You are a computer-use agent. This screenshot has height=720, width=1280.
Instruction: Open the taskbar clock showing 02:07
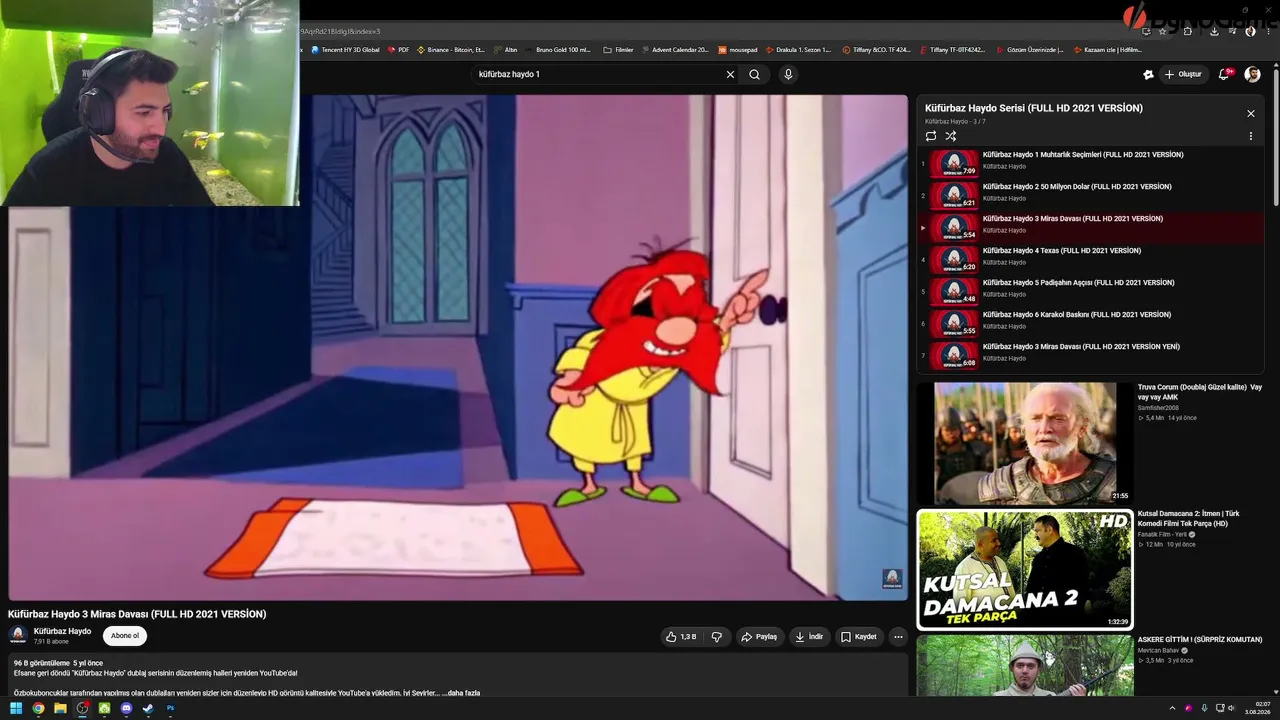click(1256, 709)
